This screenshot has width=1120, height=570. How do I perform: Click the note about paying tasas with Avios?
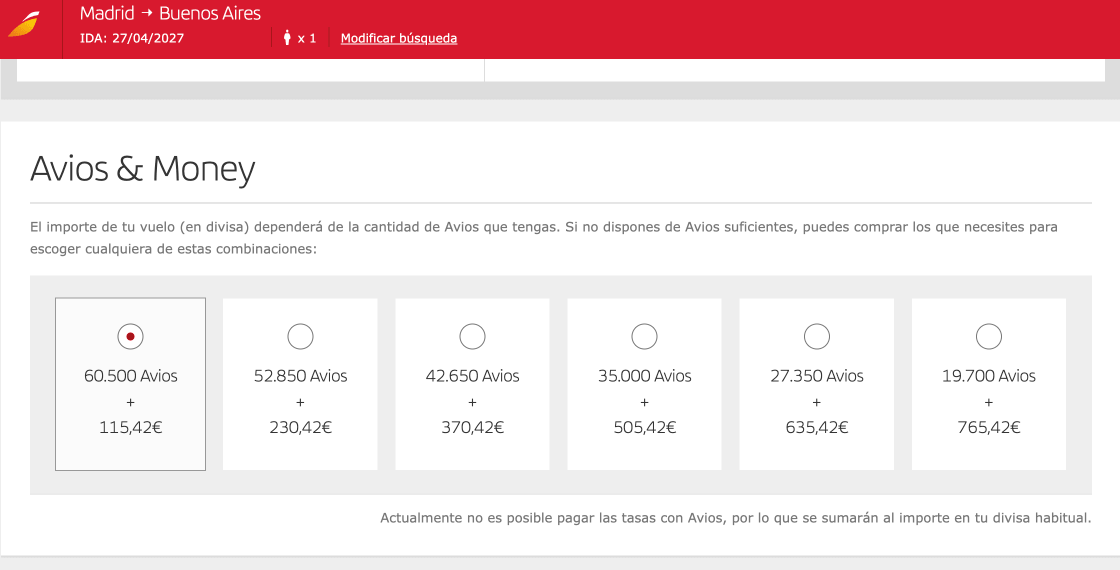point(736,518)
